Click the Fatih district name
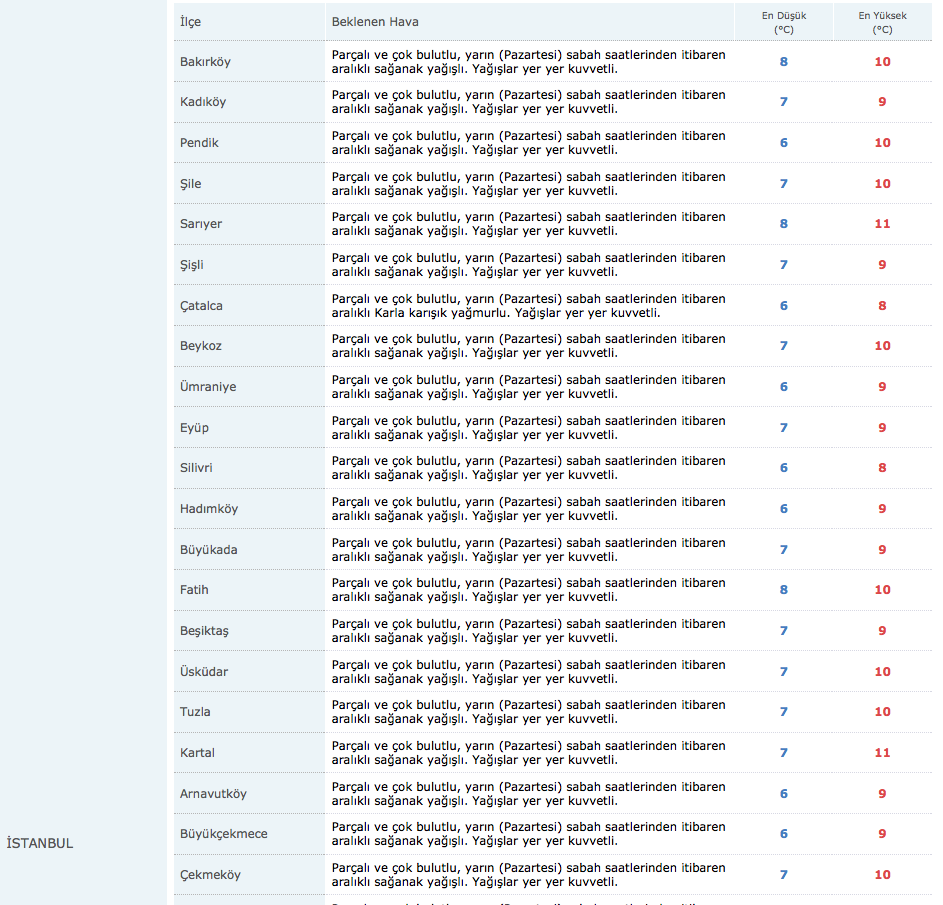Image resolution: width=943 pixels, height=905 pixels. 194,590
